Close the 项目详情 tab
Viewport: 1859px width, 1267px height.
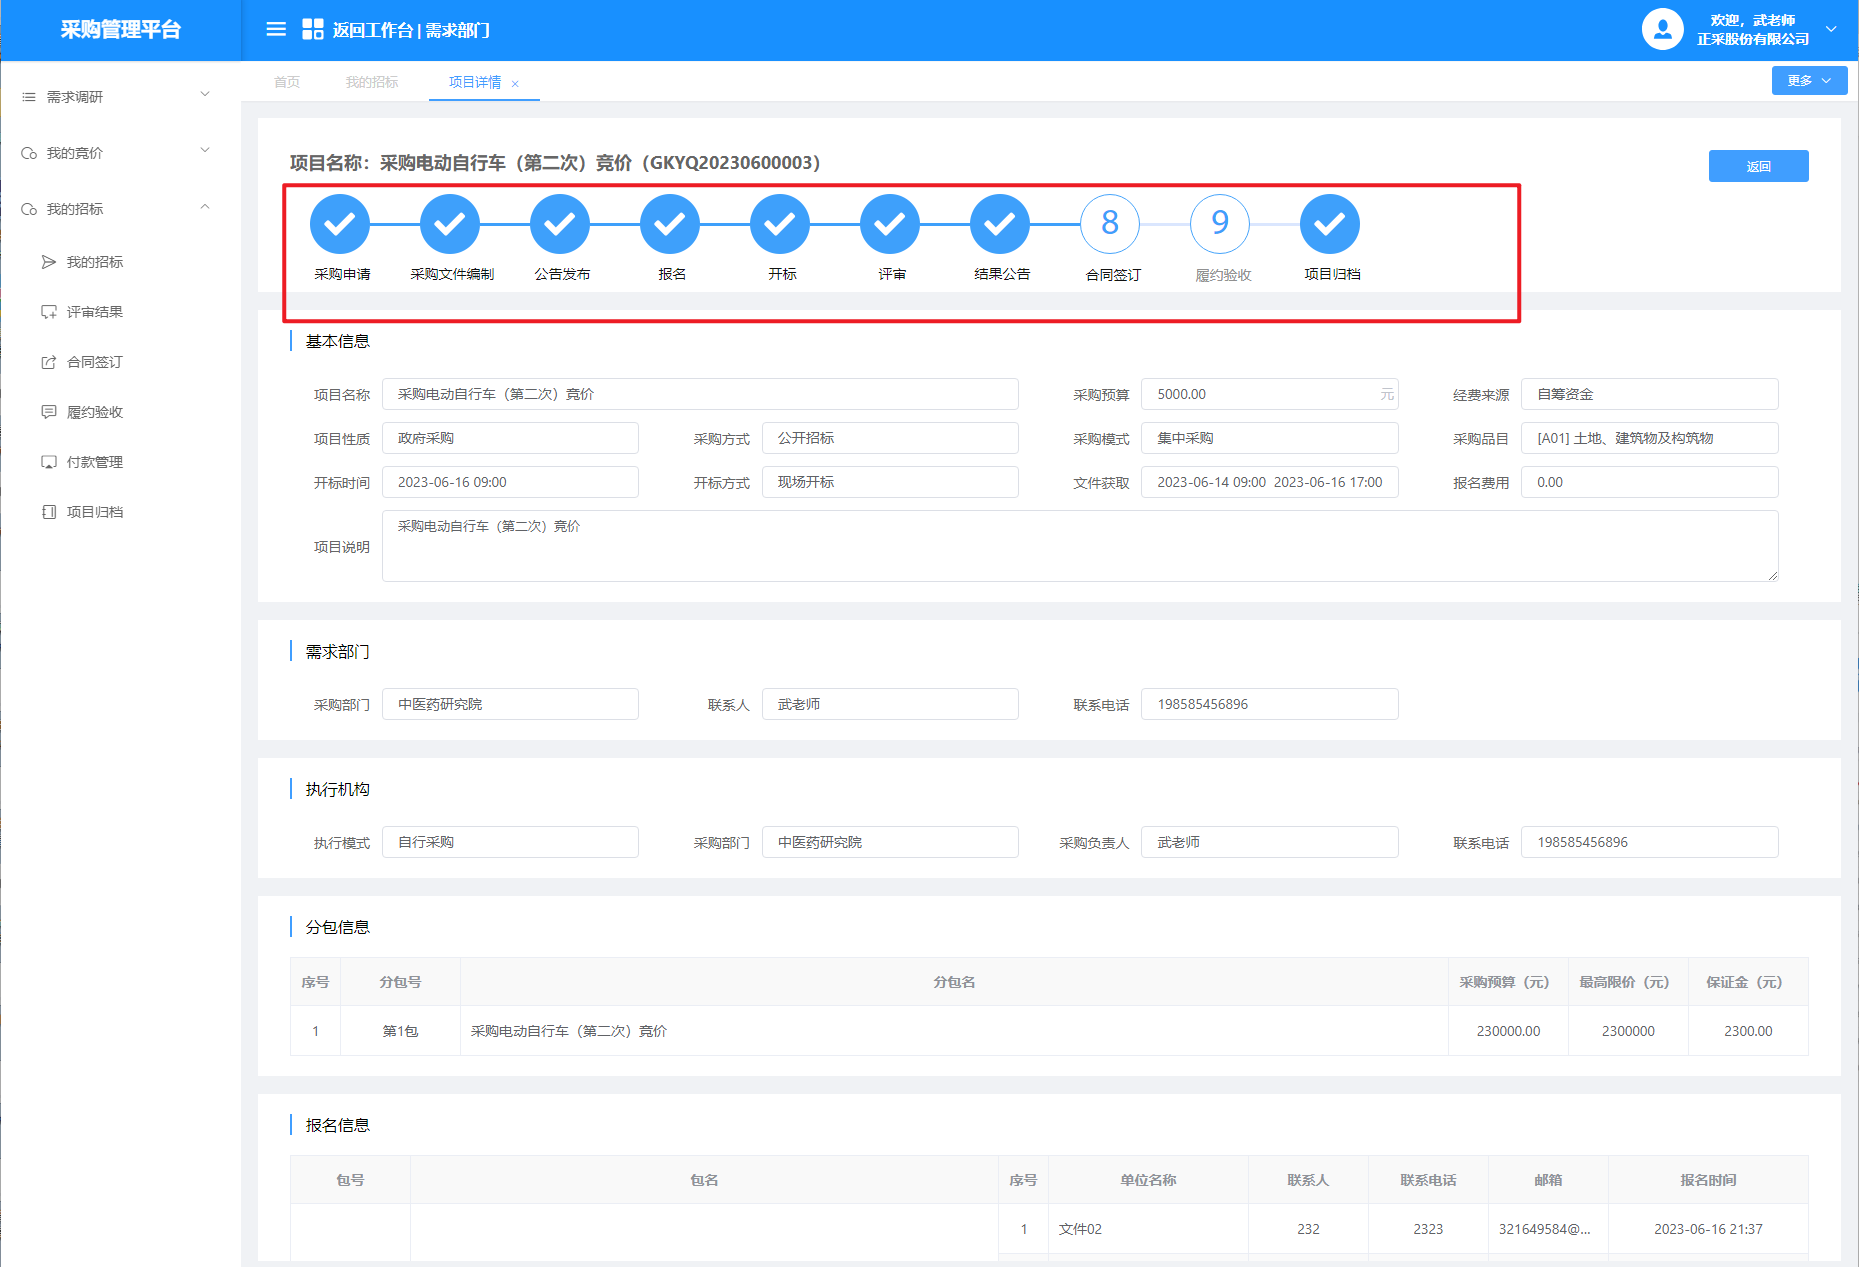[515, 84]
